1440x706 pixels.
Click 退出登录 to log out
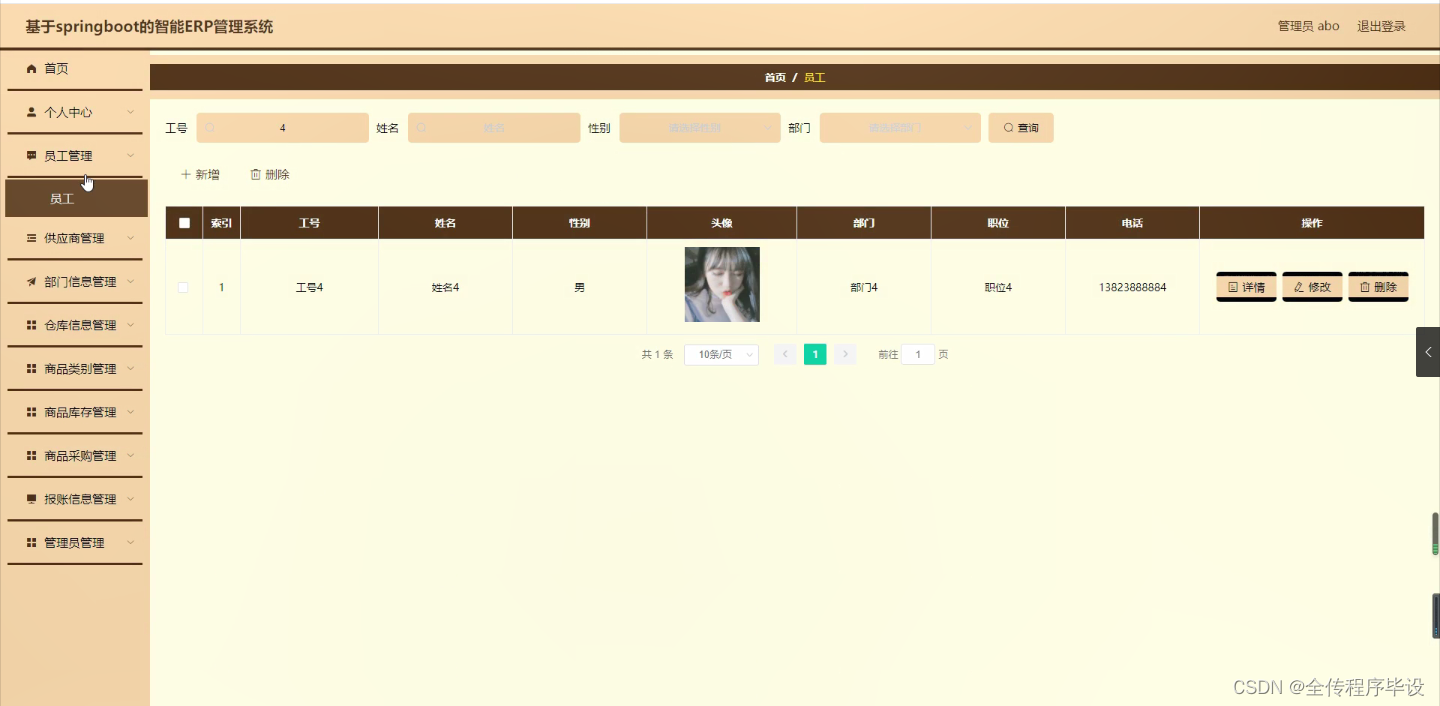(1380, 25)
